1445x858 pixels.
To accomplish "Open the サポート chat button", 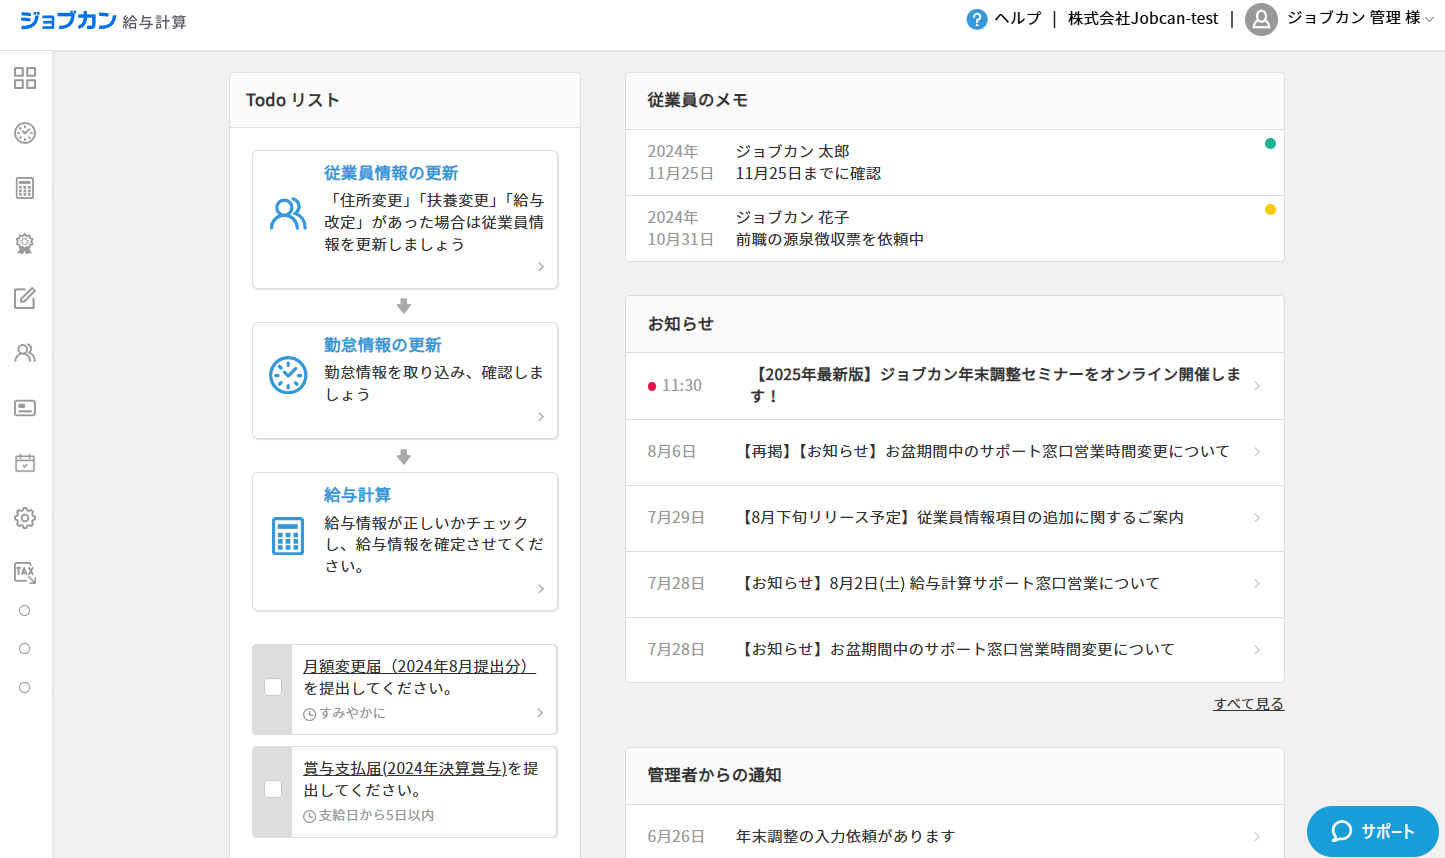I will [x=1373, y=831].
